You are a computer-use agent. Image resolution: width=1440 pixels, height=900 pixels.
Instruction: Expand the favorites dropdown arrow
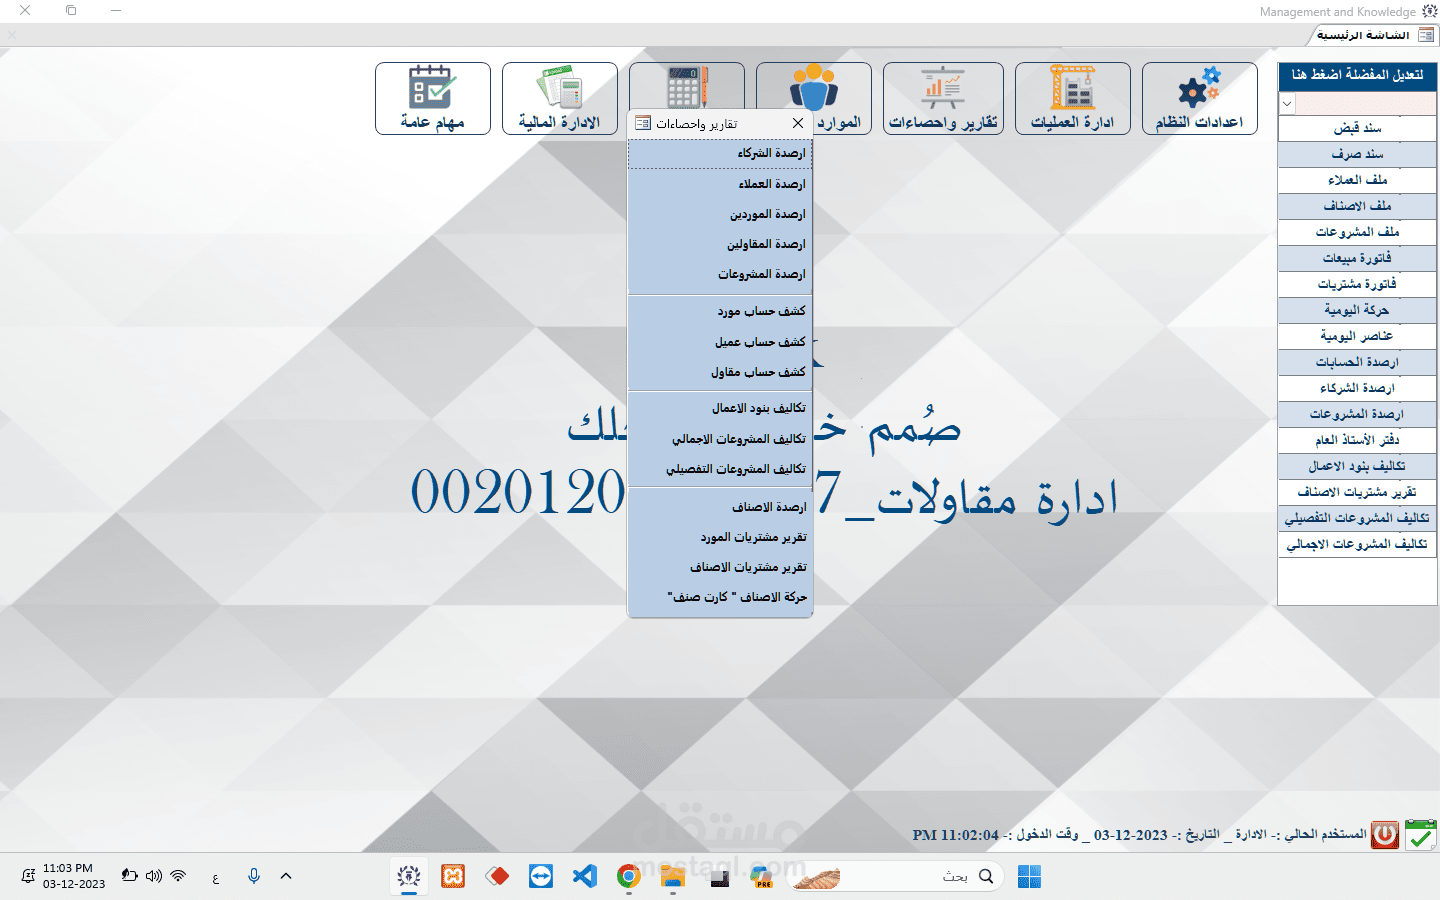click(1287, 104)
